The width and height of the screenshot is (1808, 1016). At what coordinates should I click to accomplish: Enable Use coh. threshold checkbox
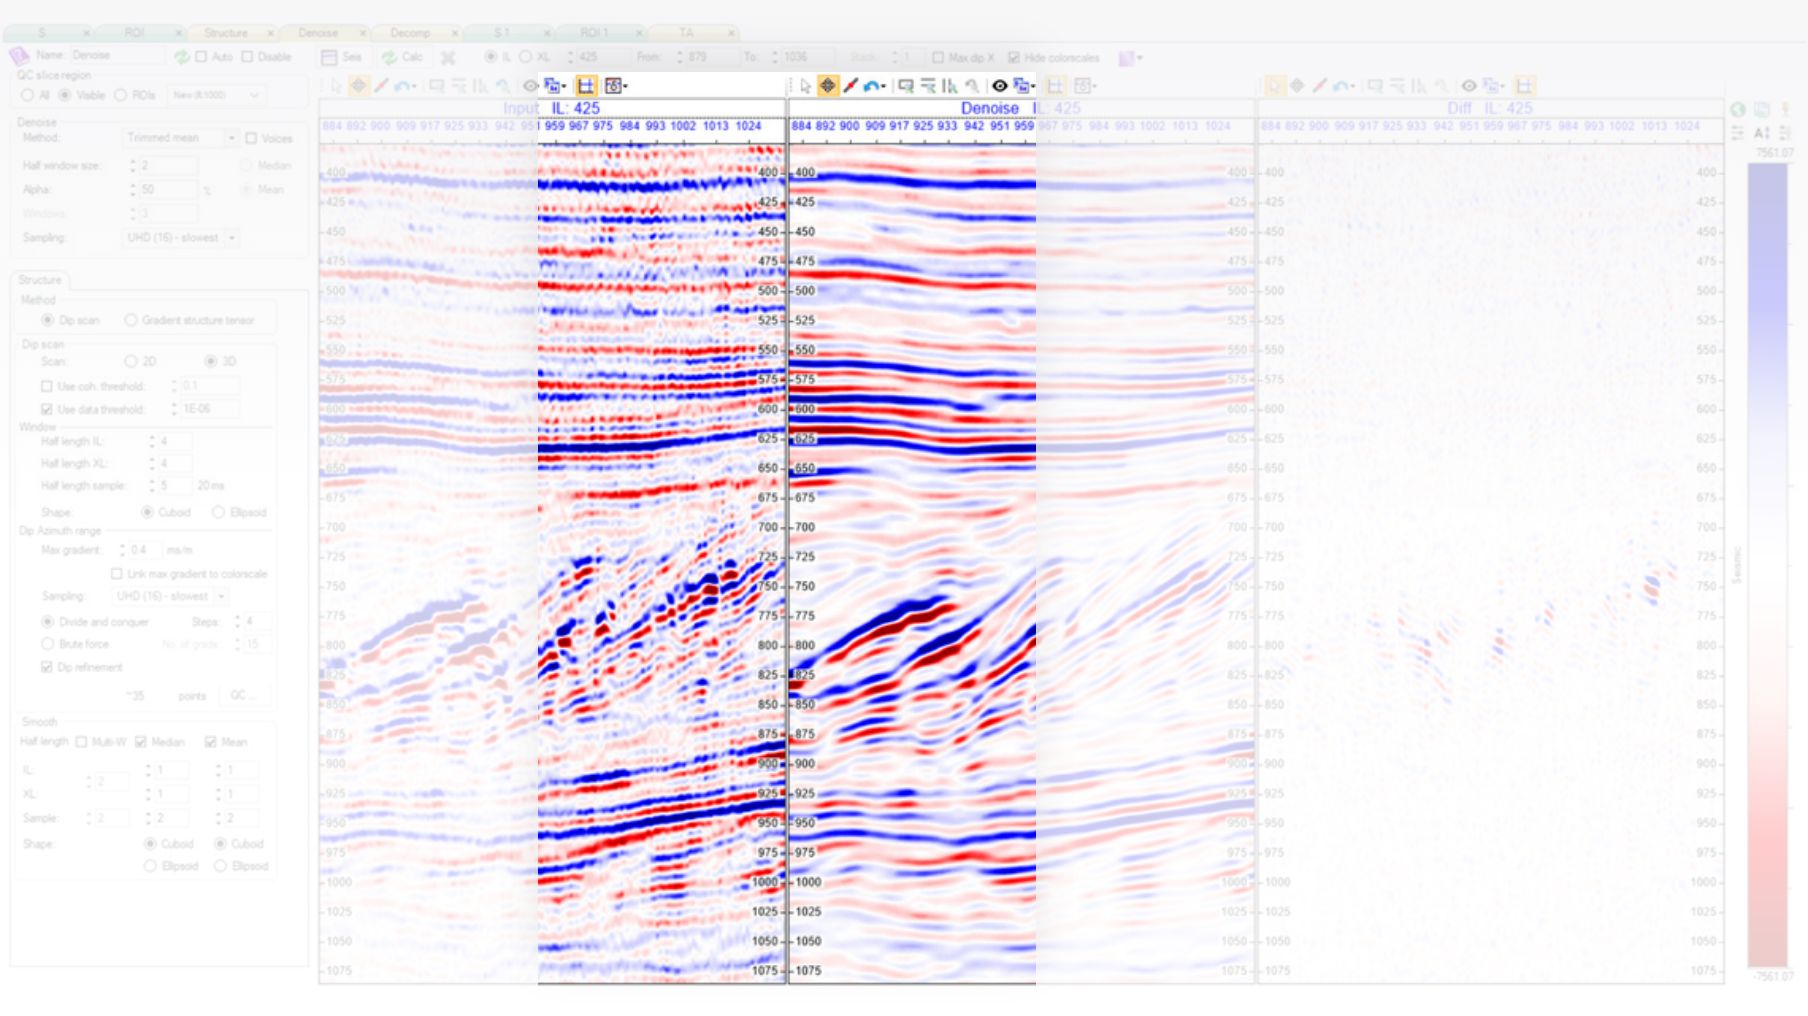(x=46, y=386)
